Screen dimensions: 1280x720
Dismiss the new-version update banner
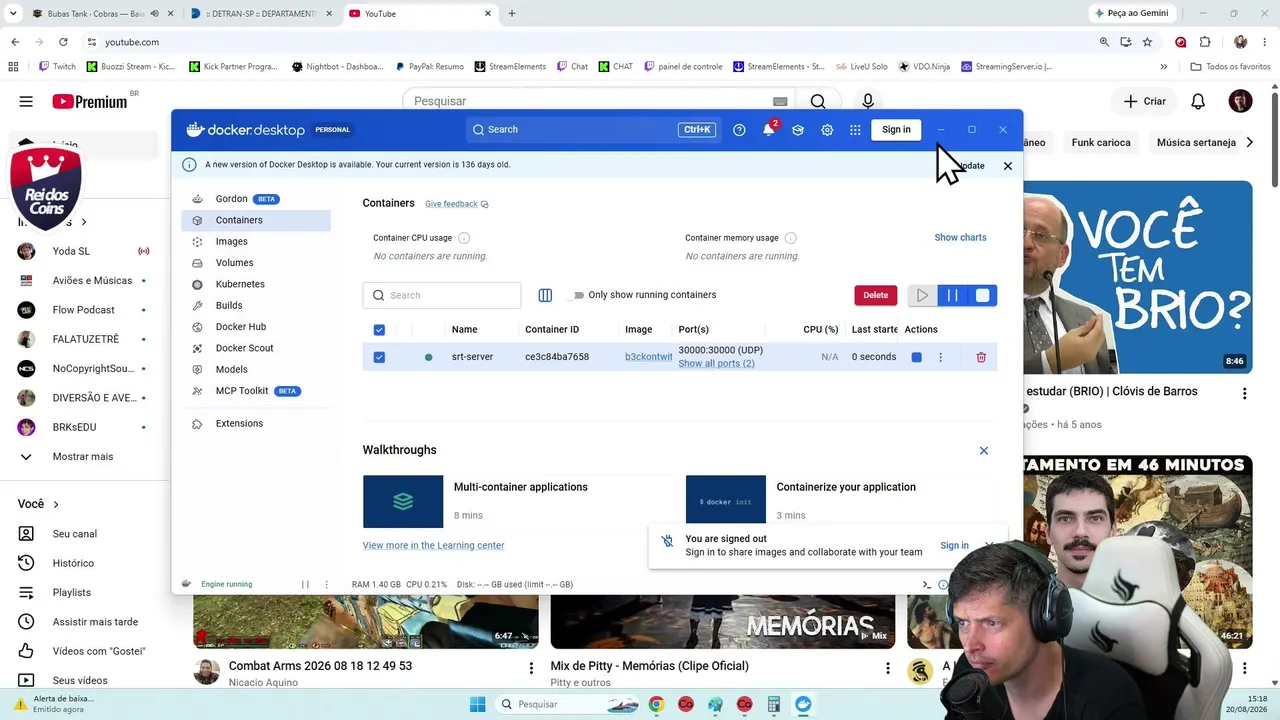(x=1007, y=166)
